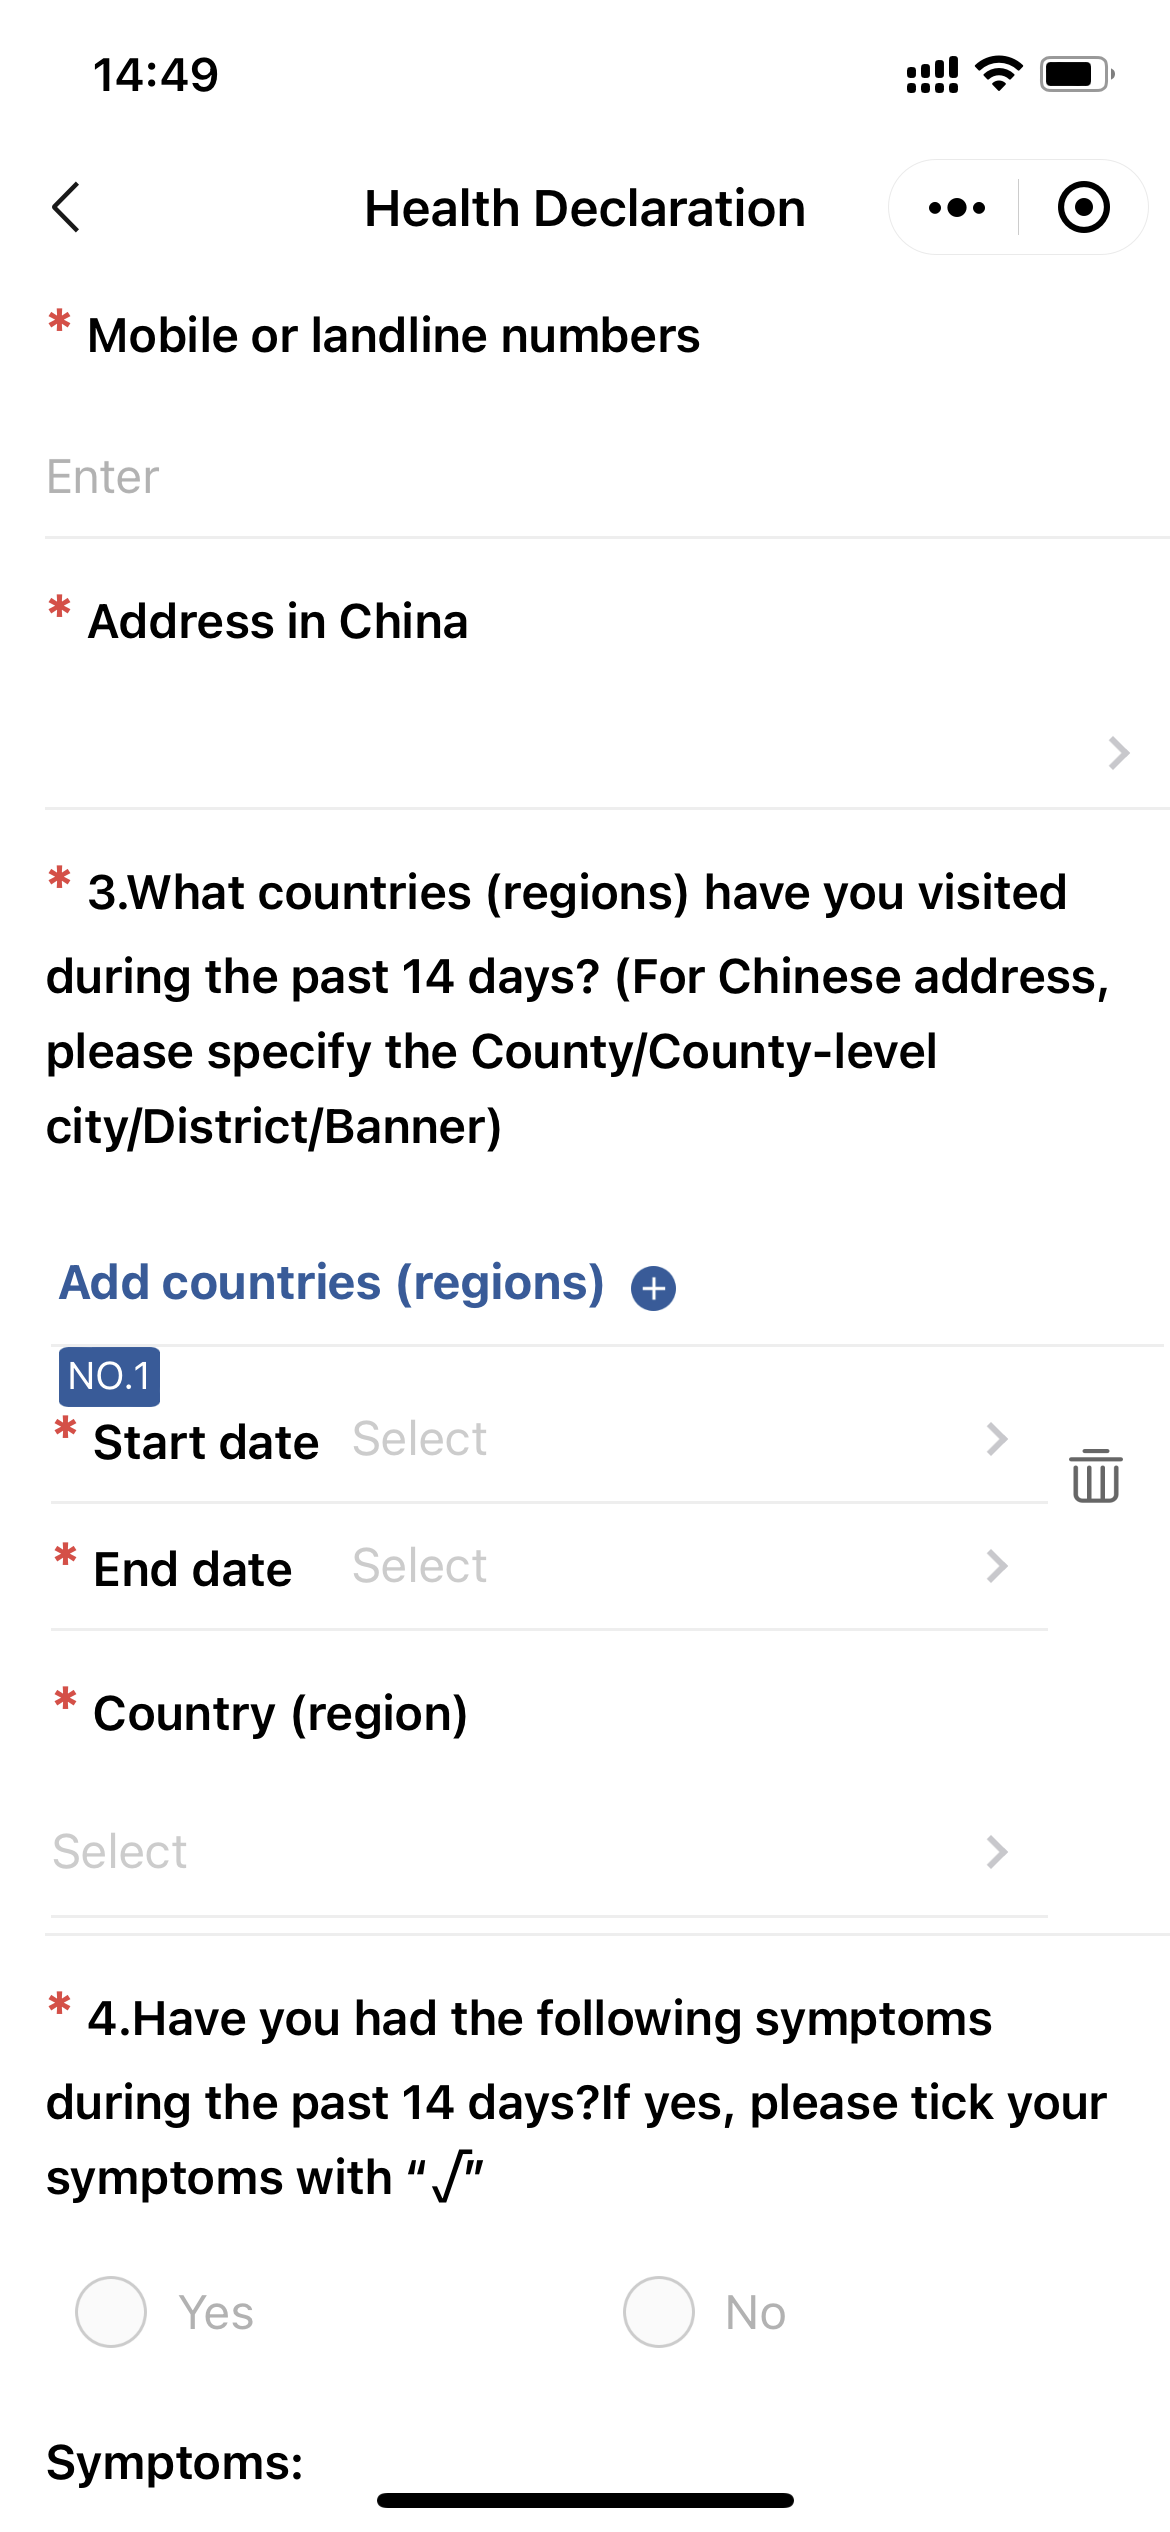
Task: Select the No symptoms radio button
Action: [658, 2311]
